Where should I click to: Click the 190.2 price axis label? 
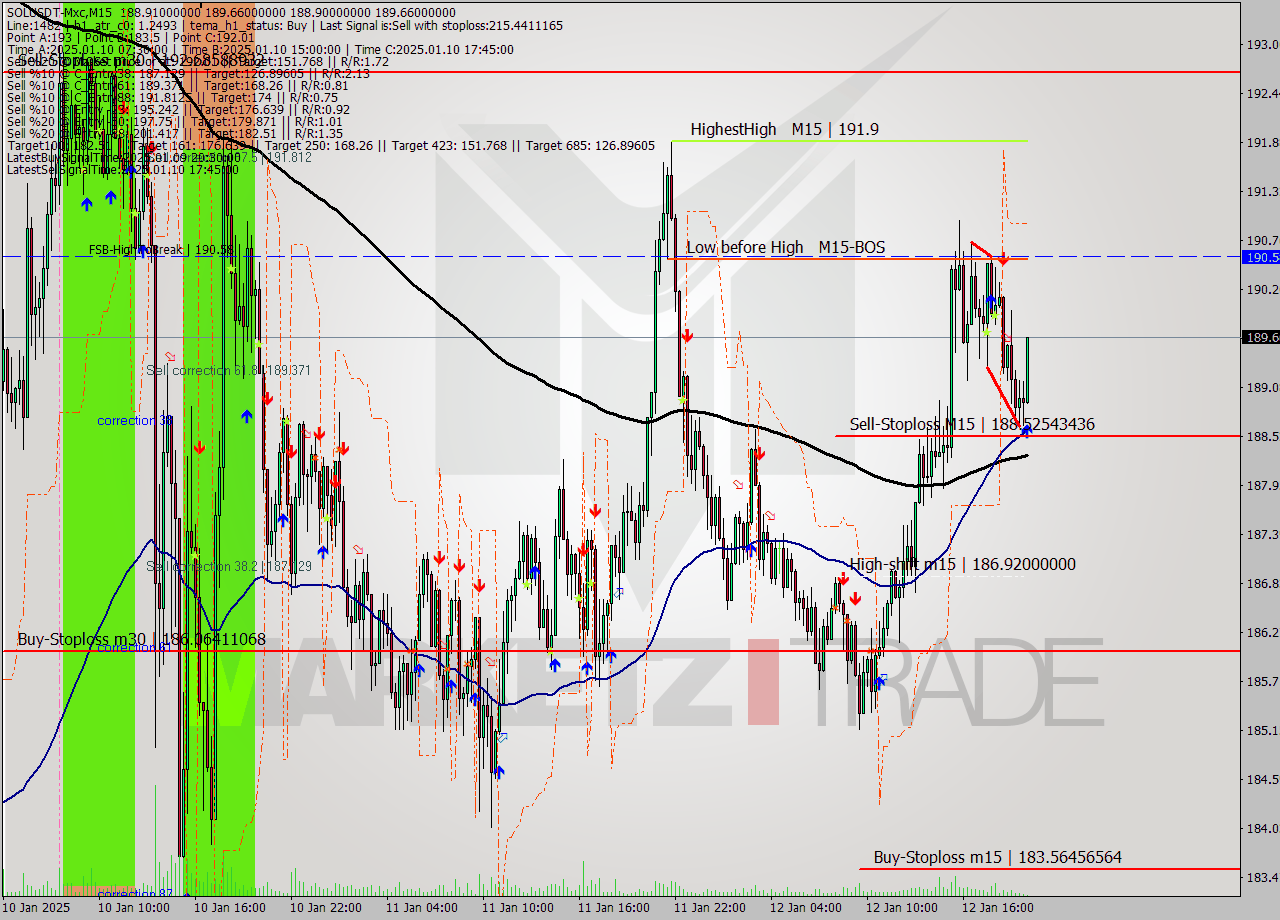coord(1262,289)
